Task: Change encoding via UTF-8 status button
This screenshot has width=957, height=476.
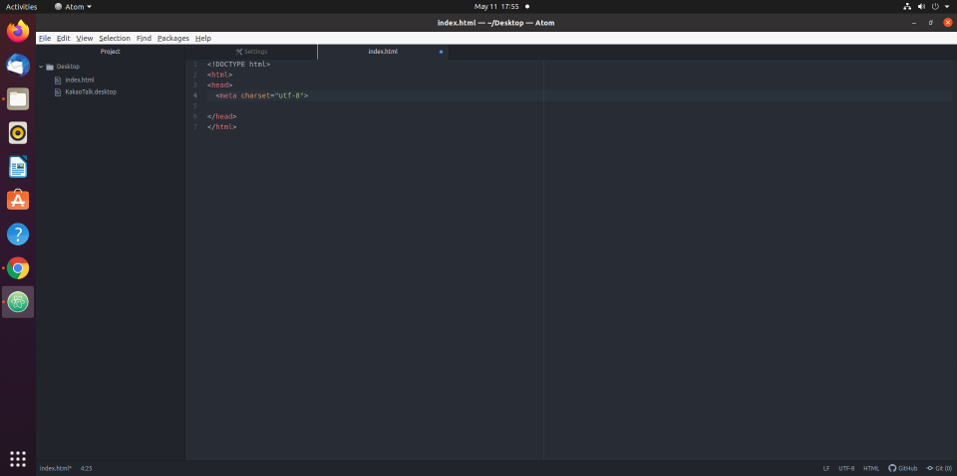Action: [846, 468]
